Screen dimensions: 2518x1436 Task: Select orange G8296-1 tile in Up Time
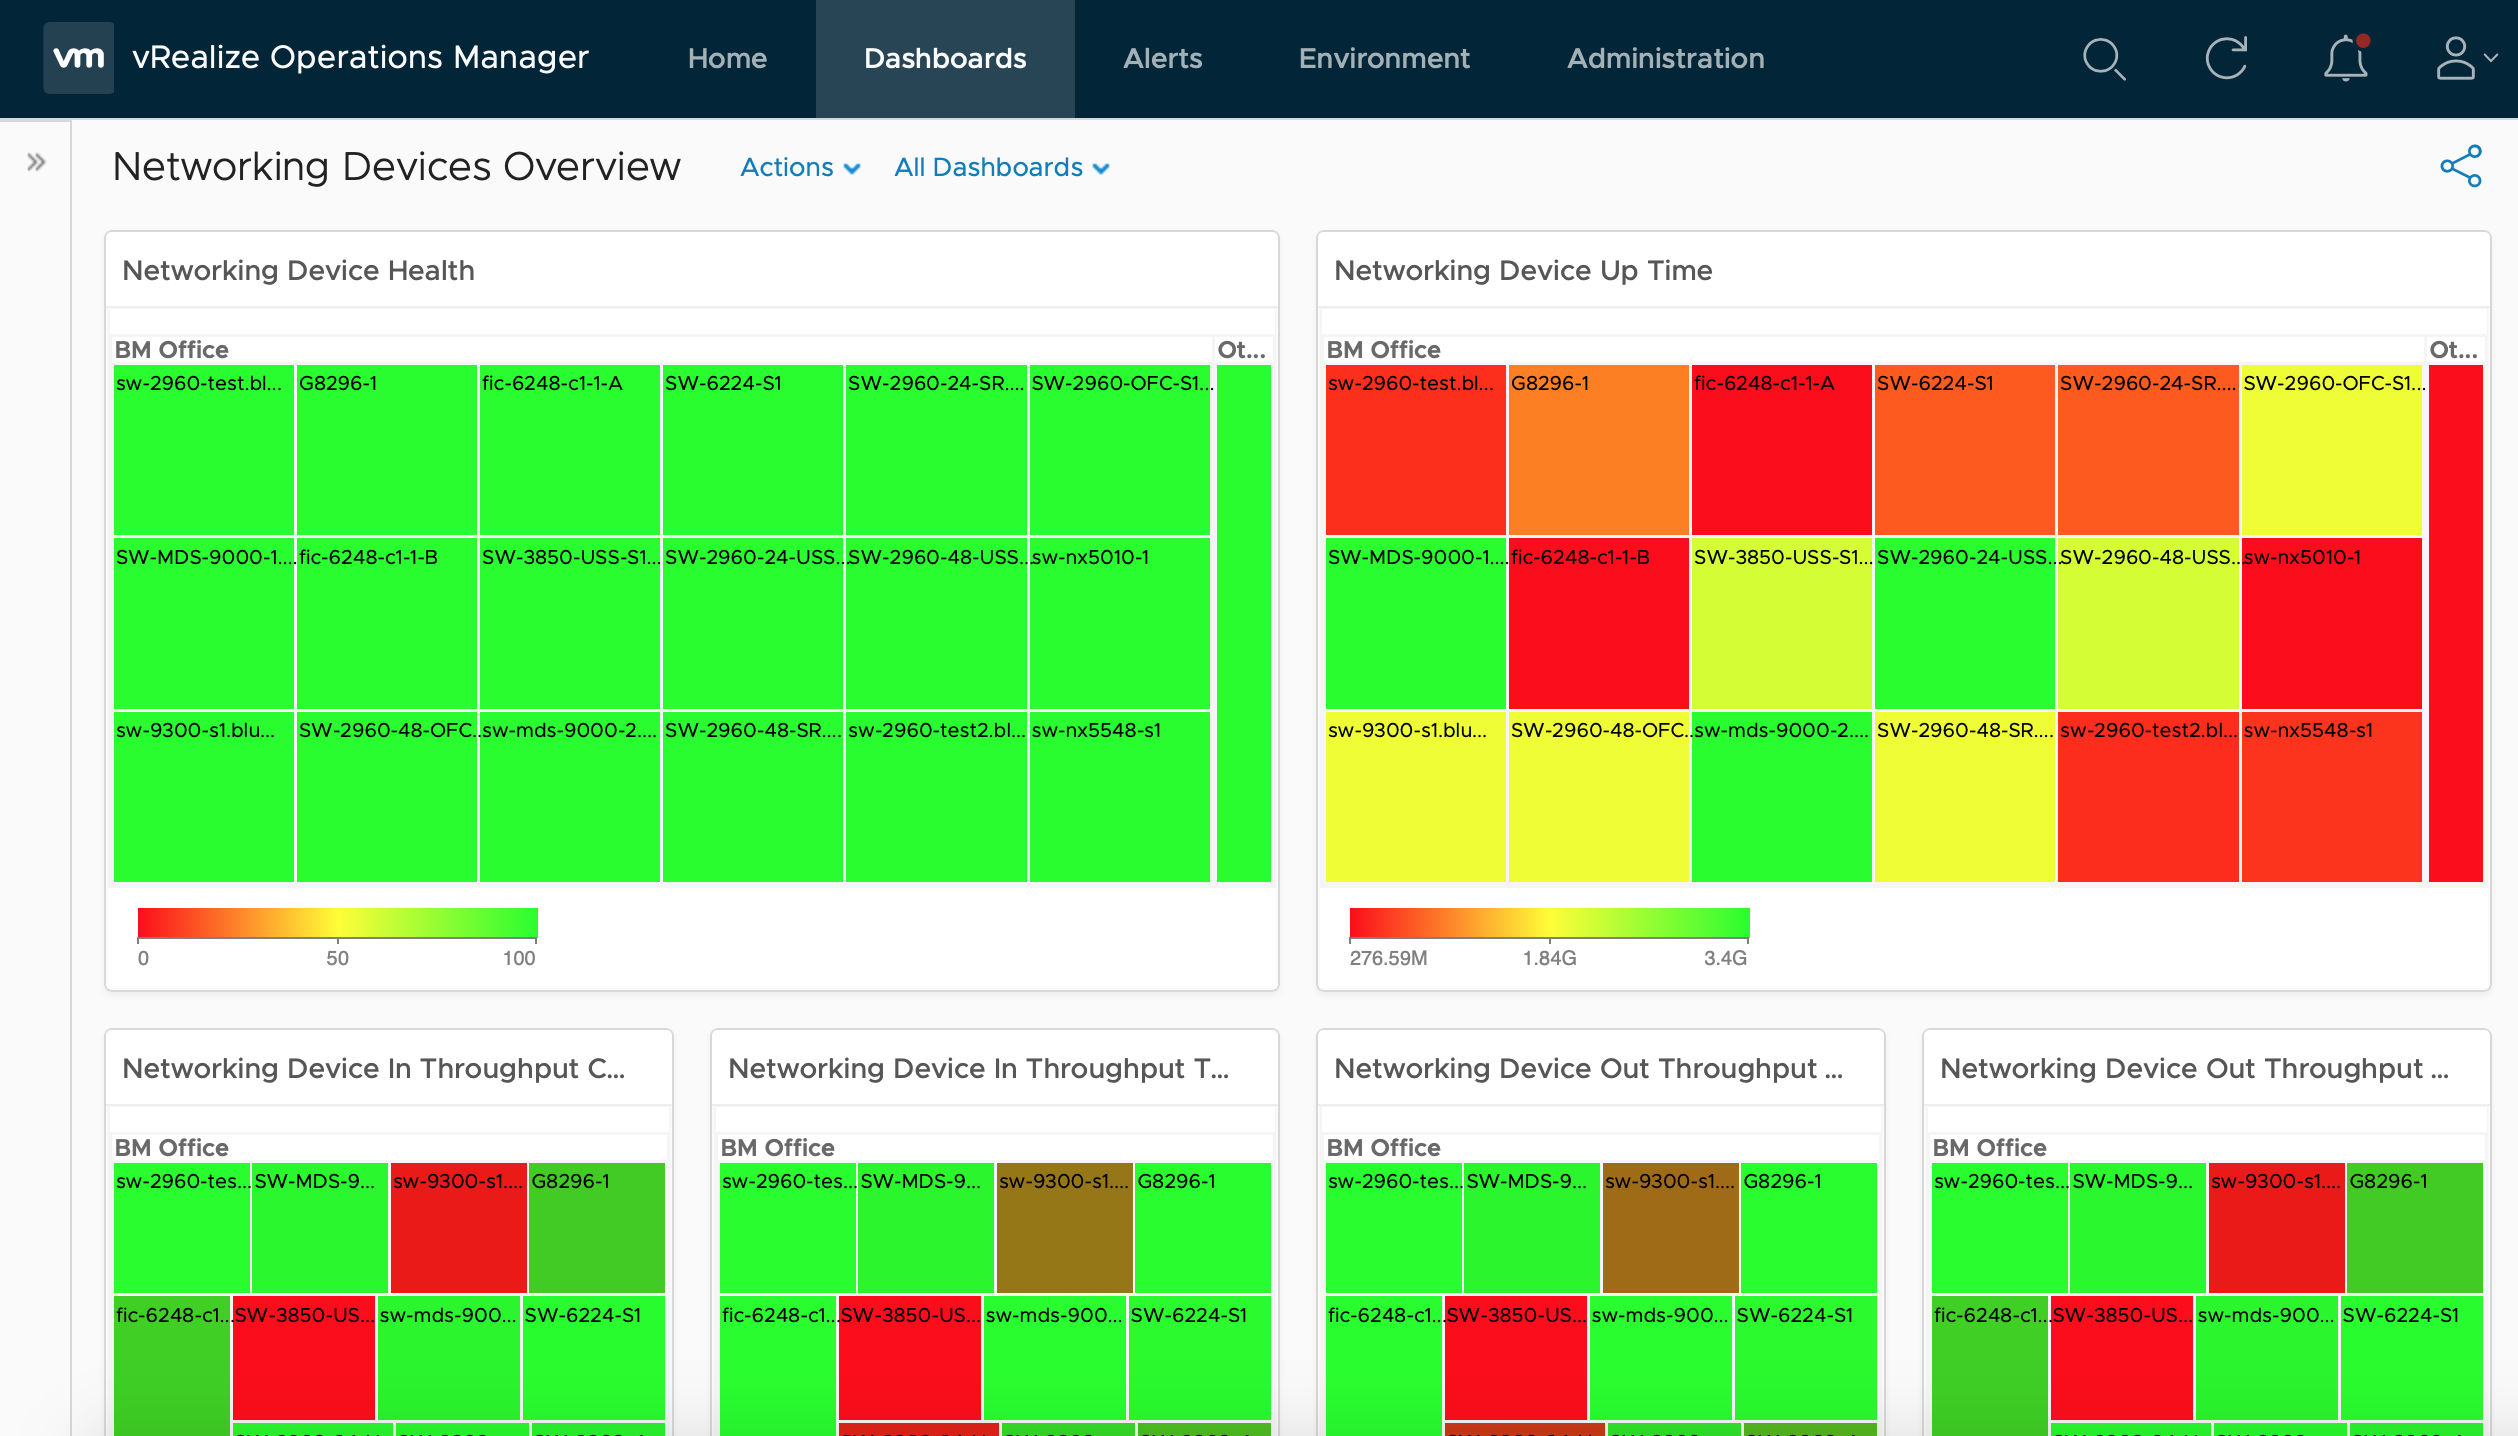pos(1599,450)
